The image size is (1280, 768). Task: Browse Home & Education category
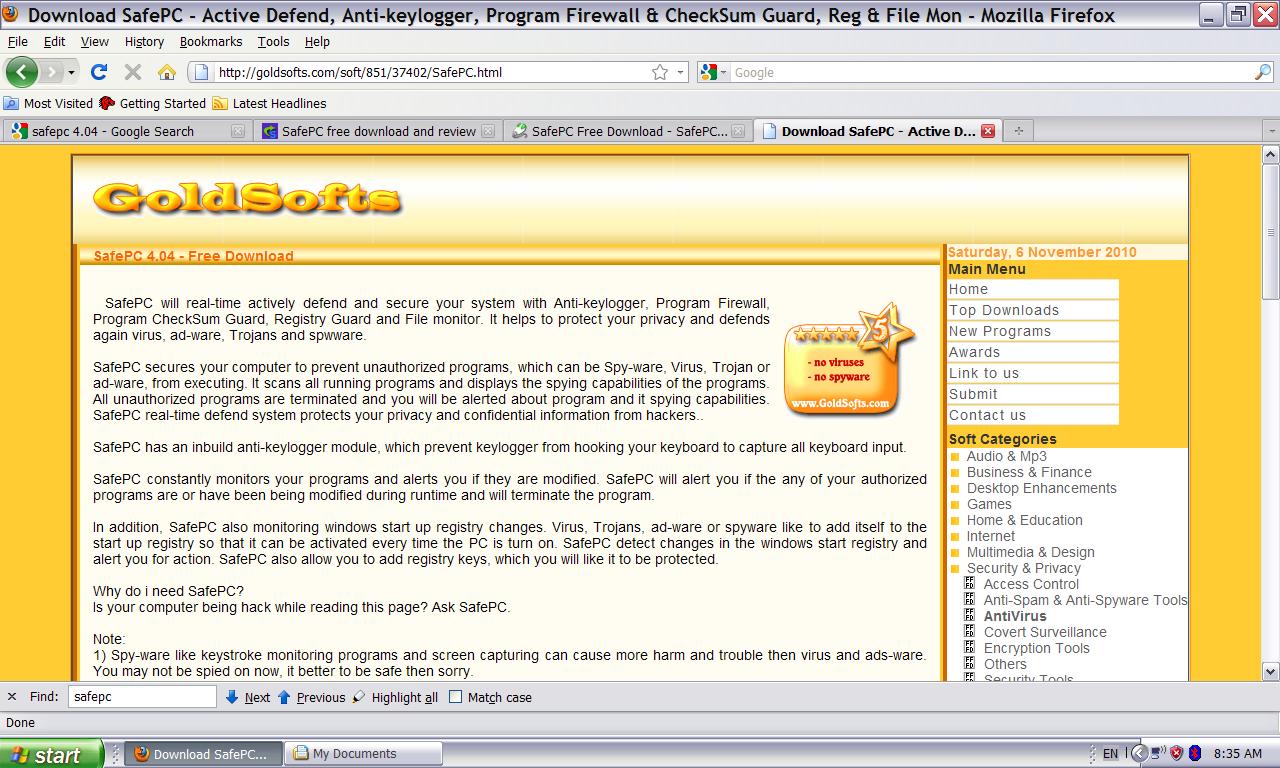(1024, 520)
